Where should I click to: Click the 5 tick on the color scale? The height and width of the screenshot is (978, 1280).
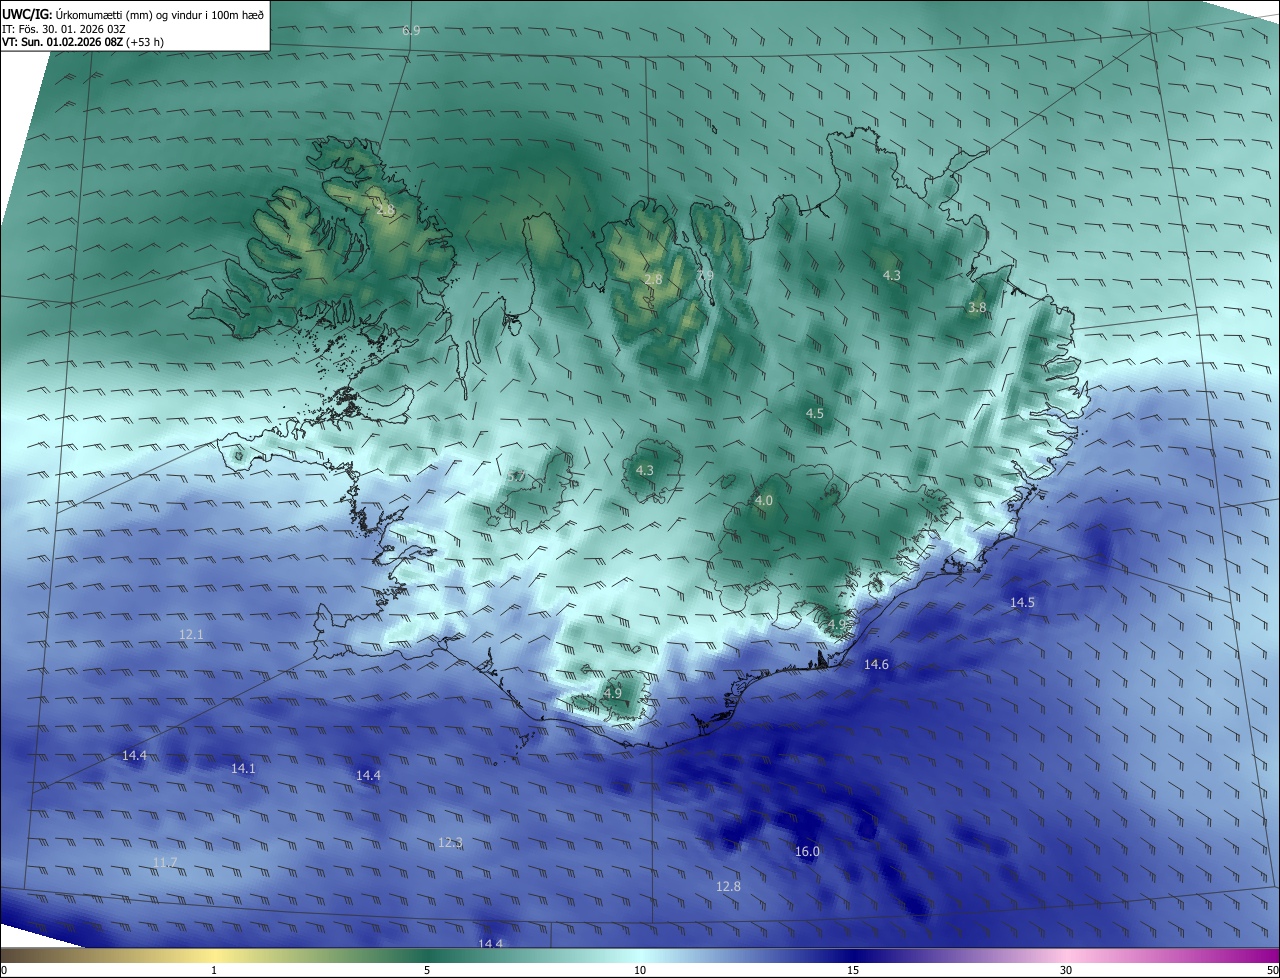coord(427,970)
